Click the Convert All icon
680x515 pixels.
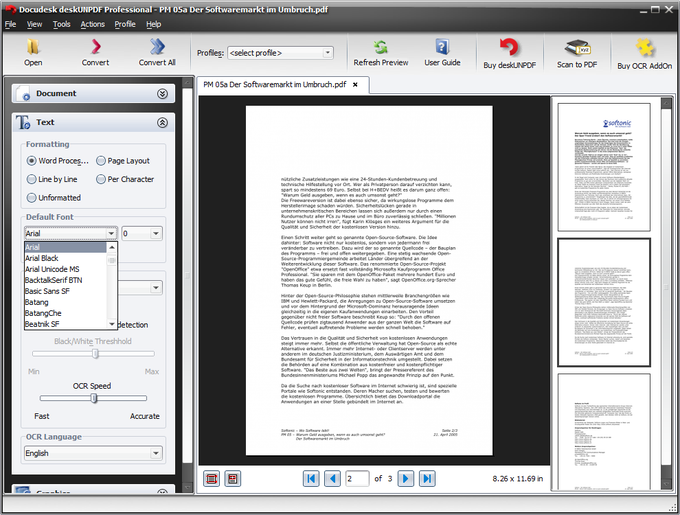(157, 47)
